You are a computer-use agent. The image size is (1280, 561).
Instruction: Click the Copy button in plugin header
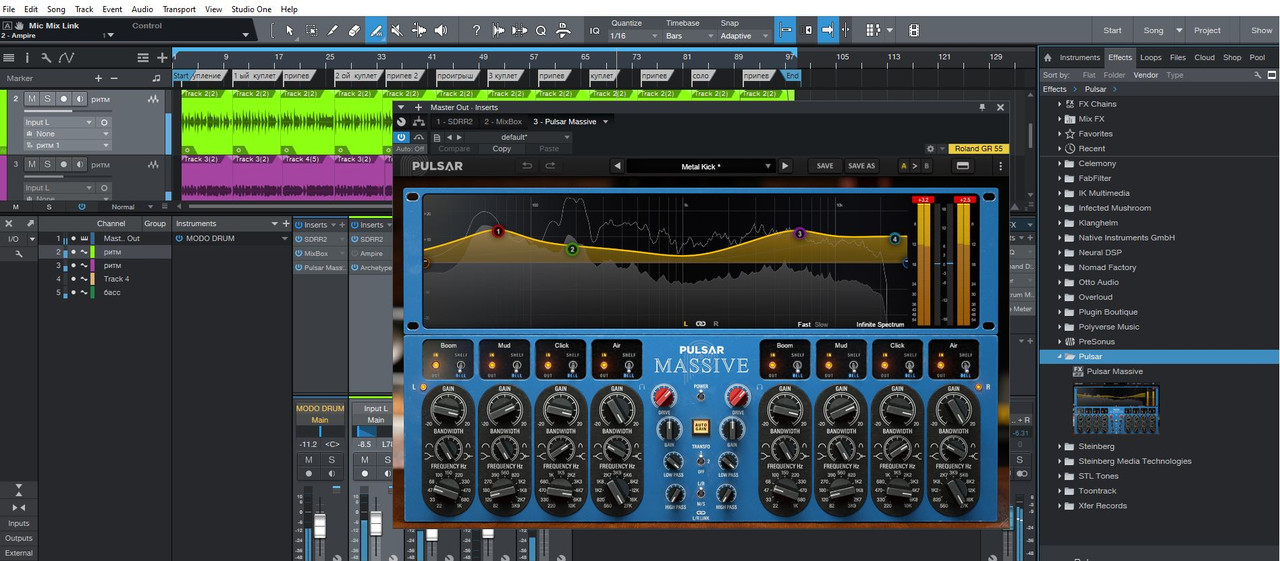[501, 149]
